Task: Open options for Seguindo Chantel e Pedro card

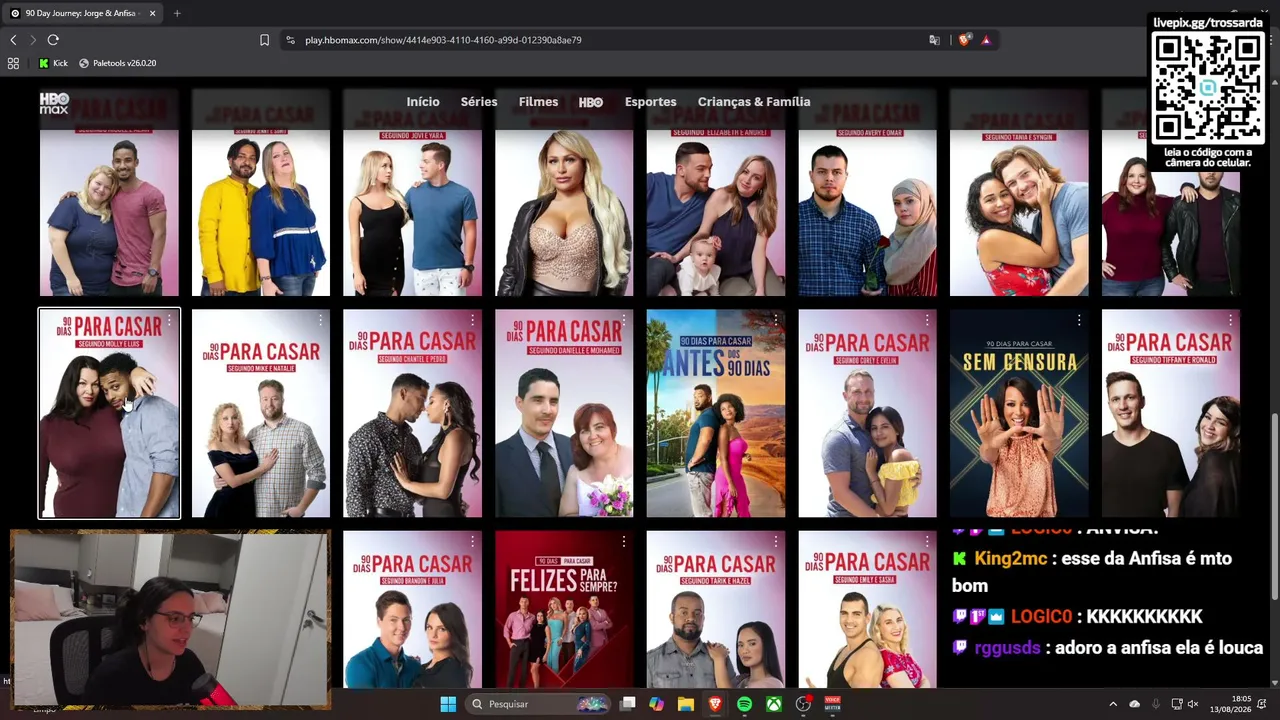Action: click(x=472, y=321)
